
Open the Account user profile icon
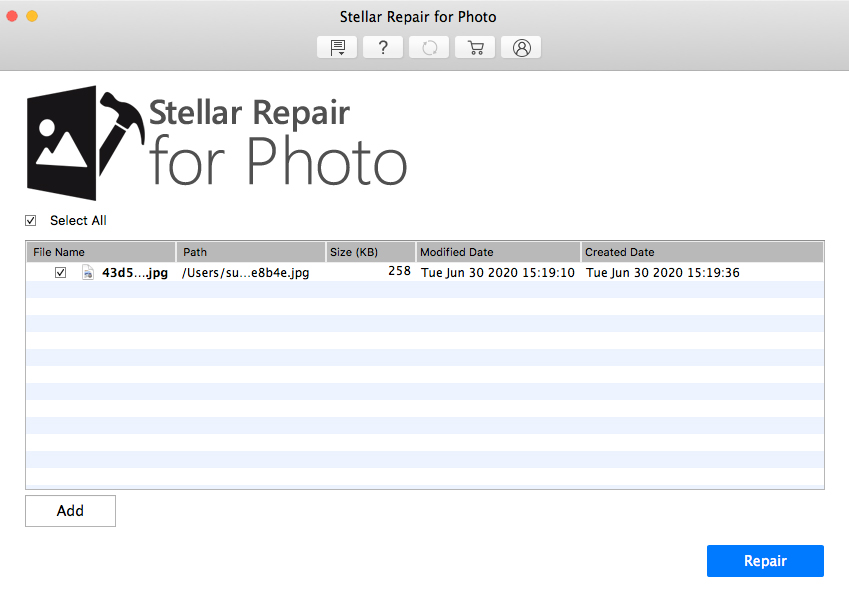521,48
